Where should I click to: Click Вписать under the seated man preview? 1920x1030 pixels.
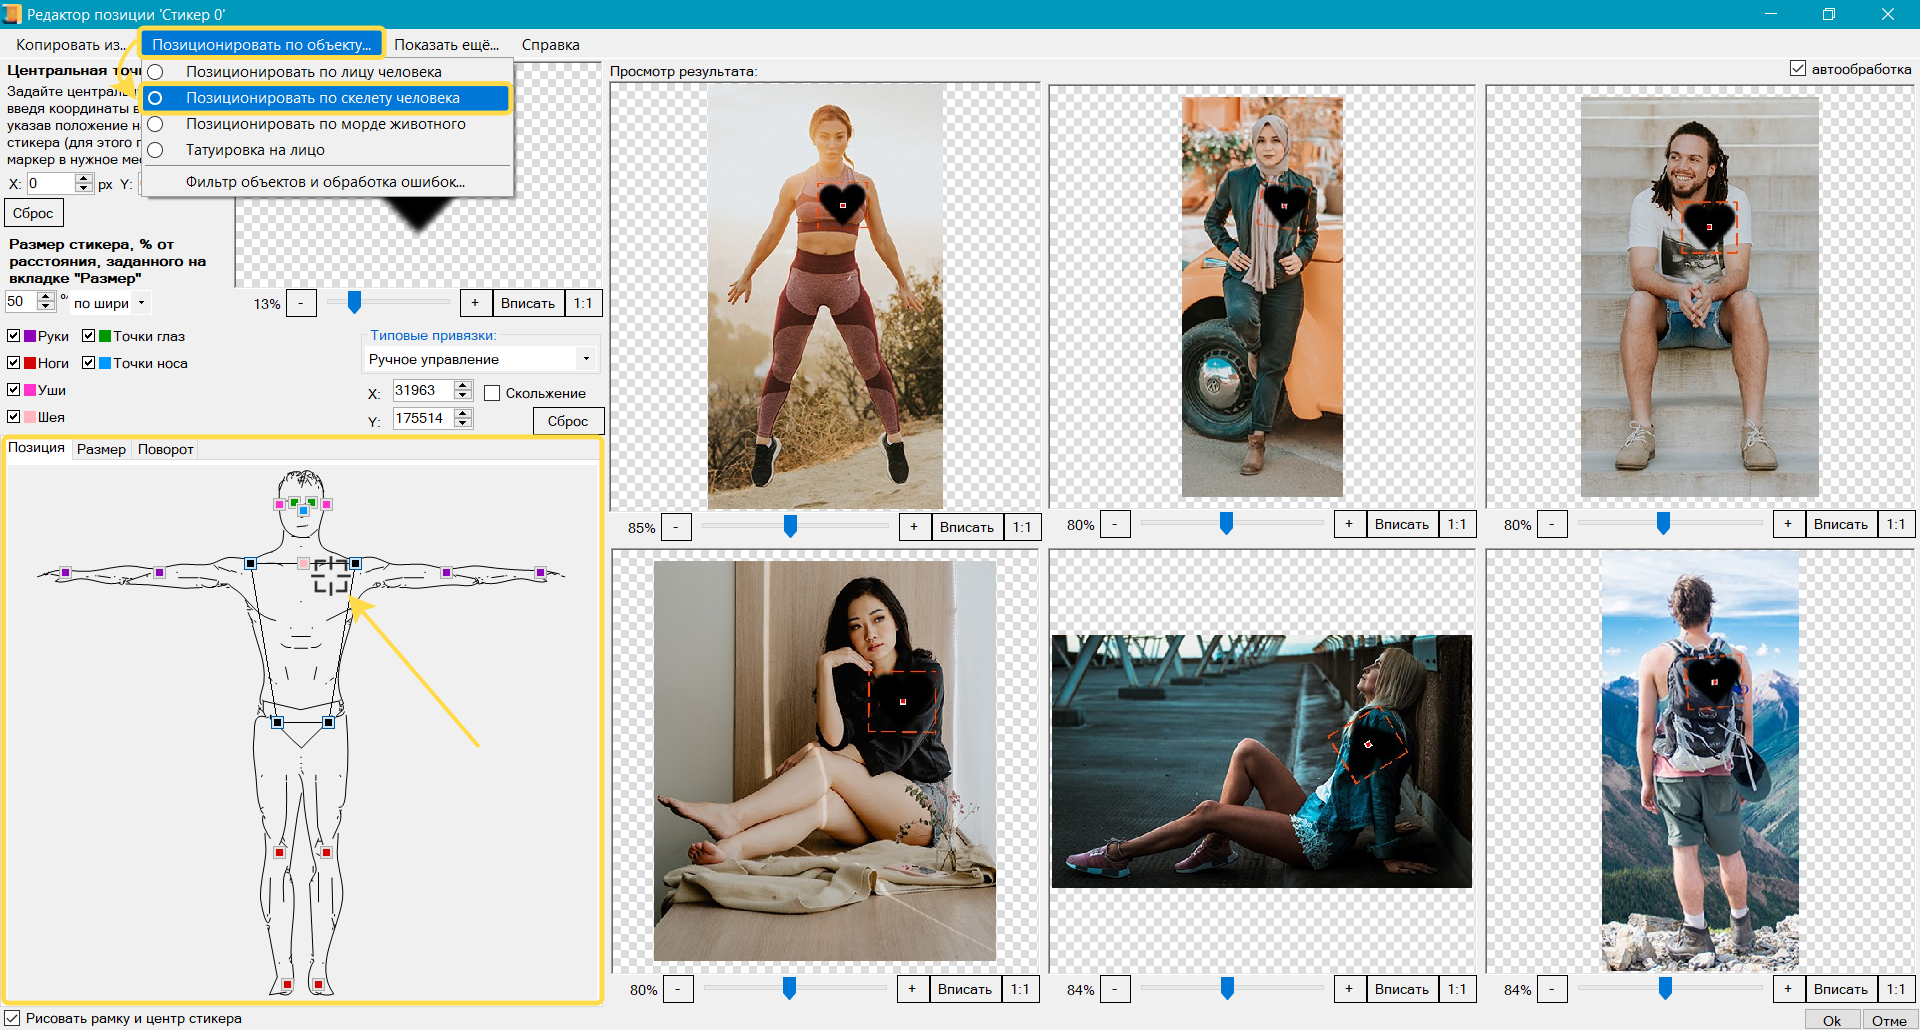[x=1839, y=524]
